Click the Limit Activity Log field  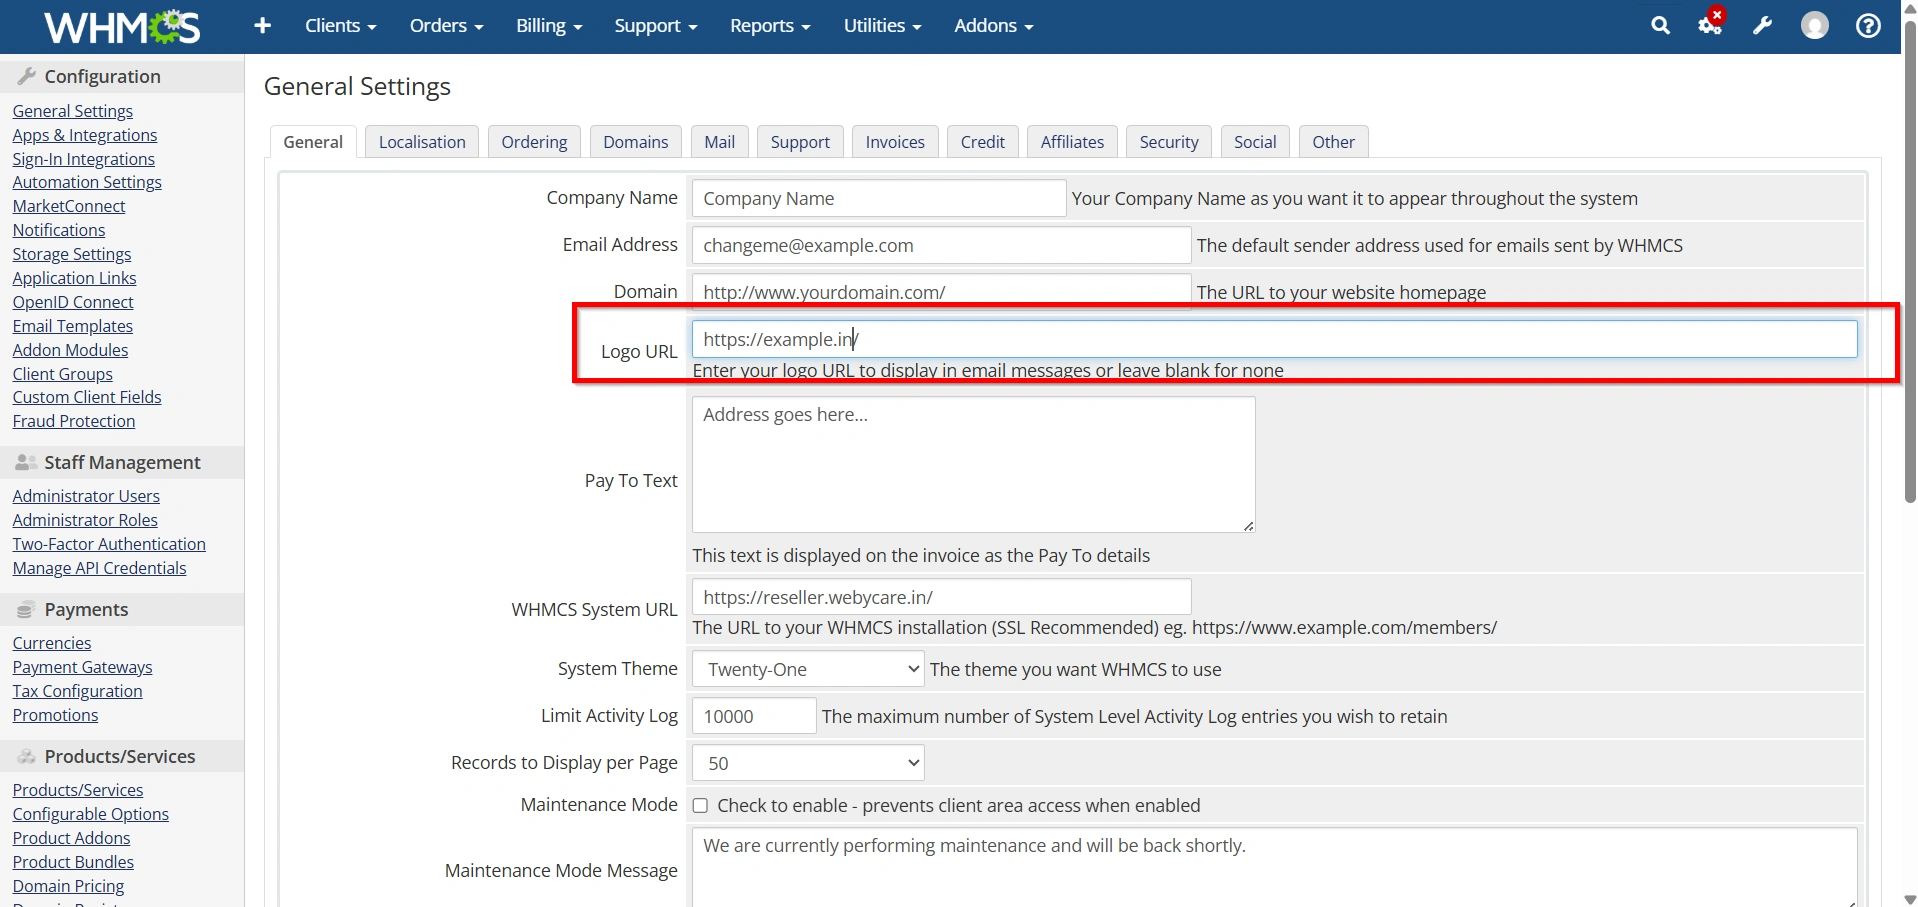(x=754, y=716)
